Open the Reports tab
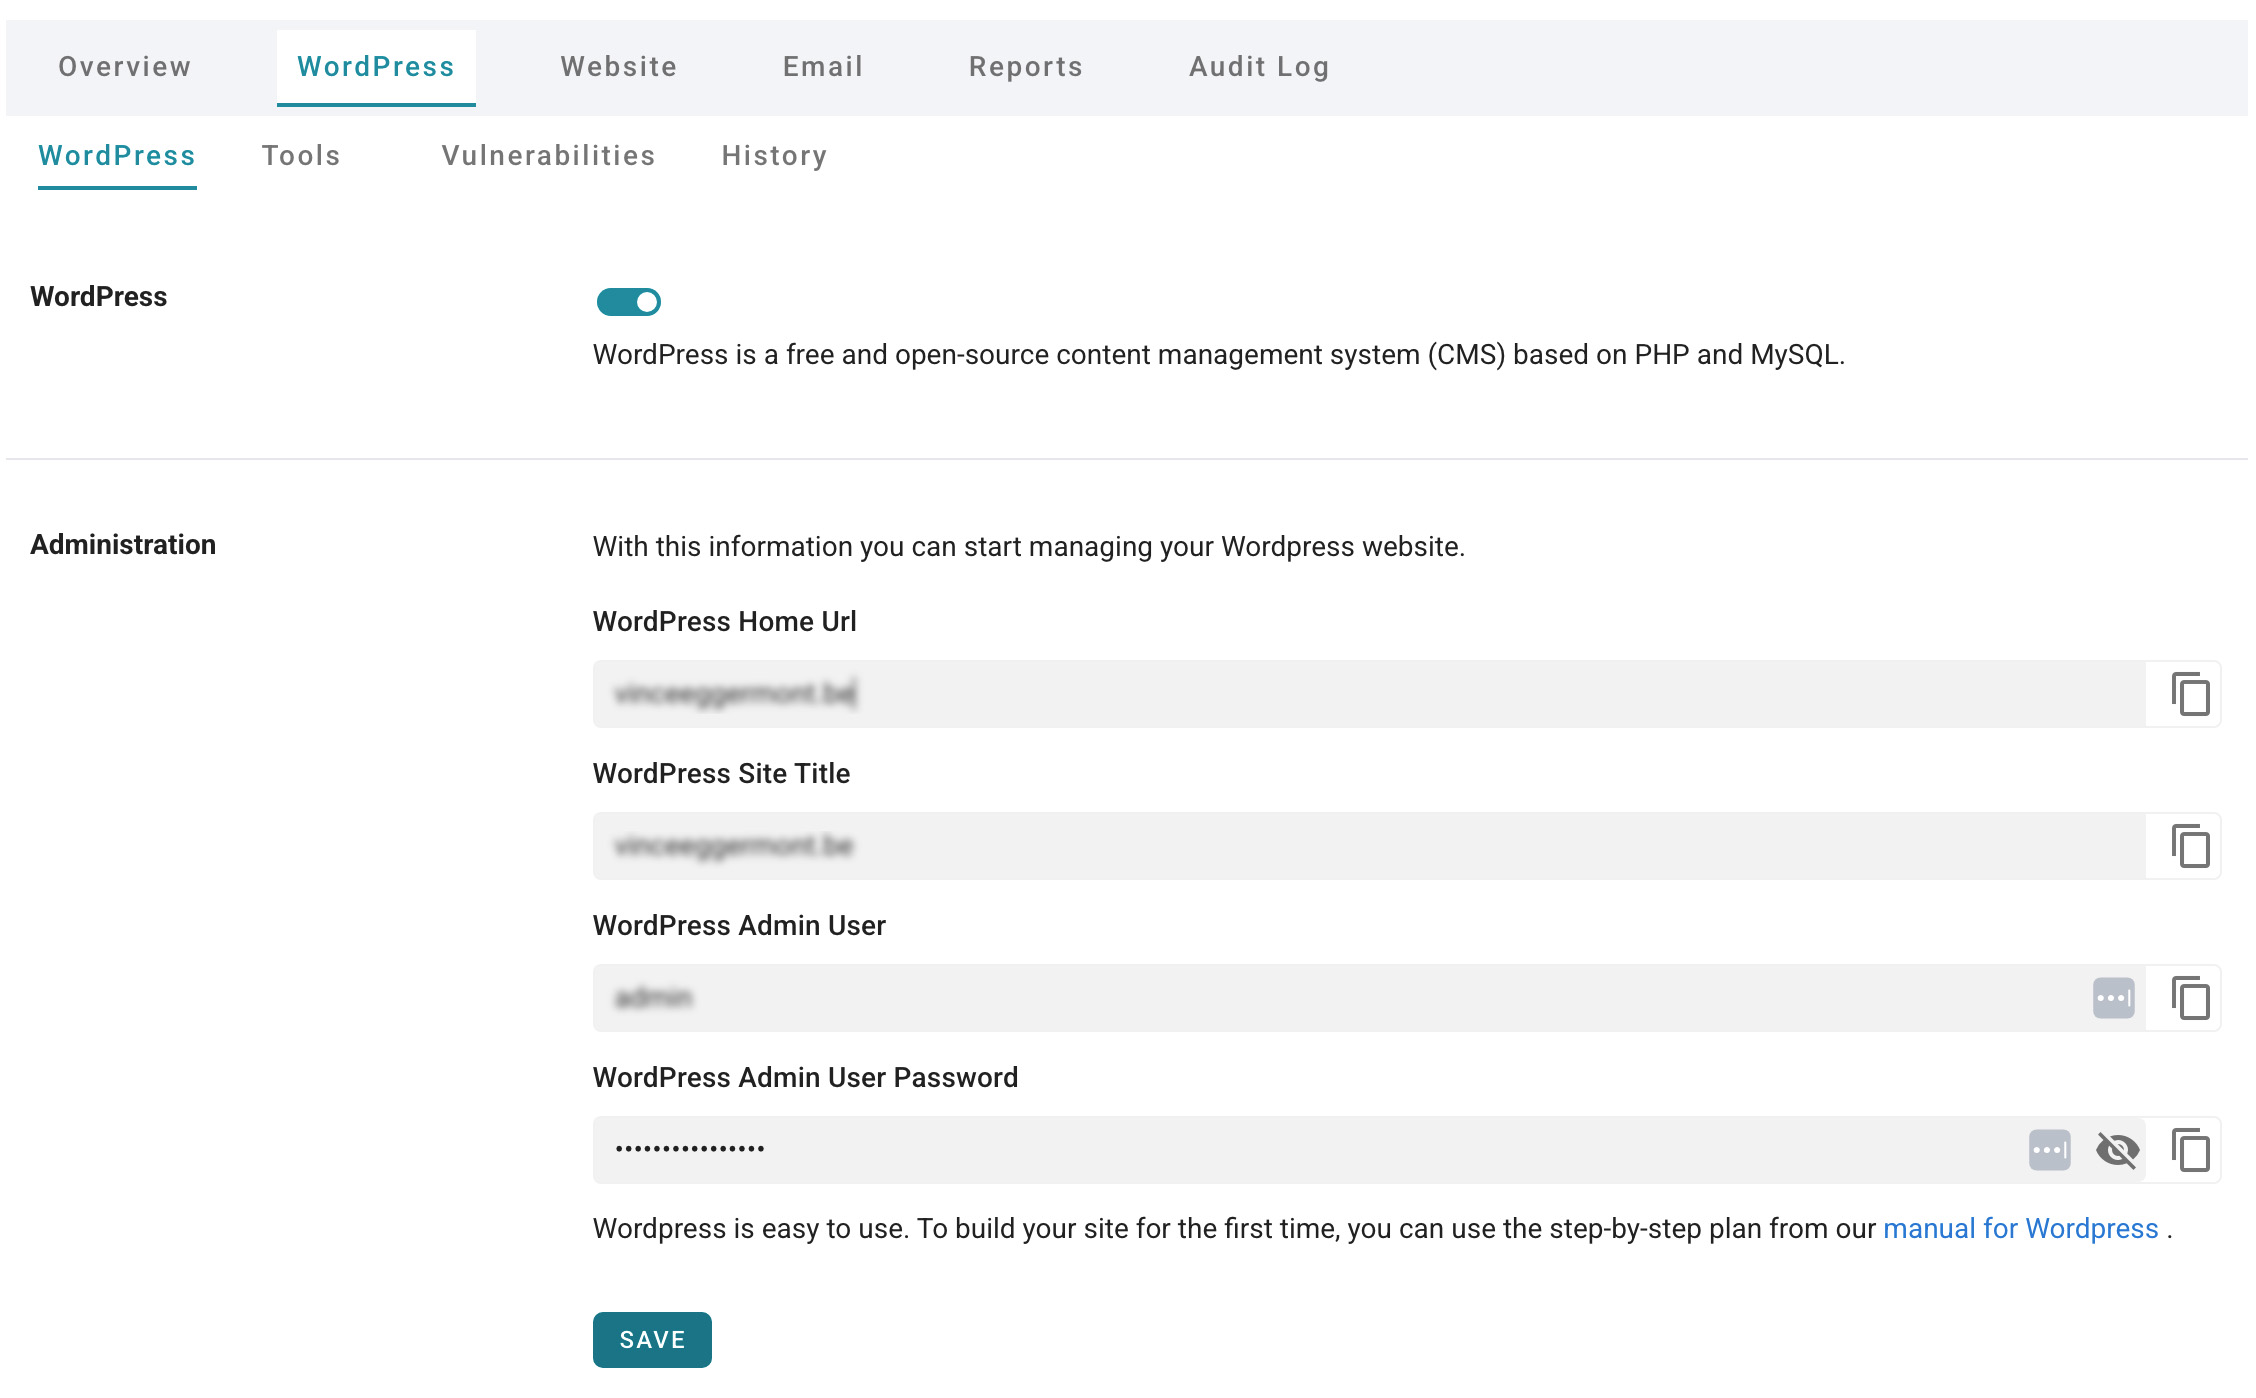Image resolution: width=2256 pixels, height=1398 pixels. (x=1026, y=67)
